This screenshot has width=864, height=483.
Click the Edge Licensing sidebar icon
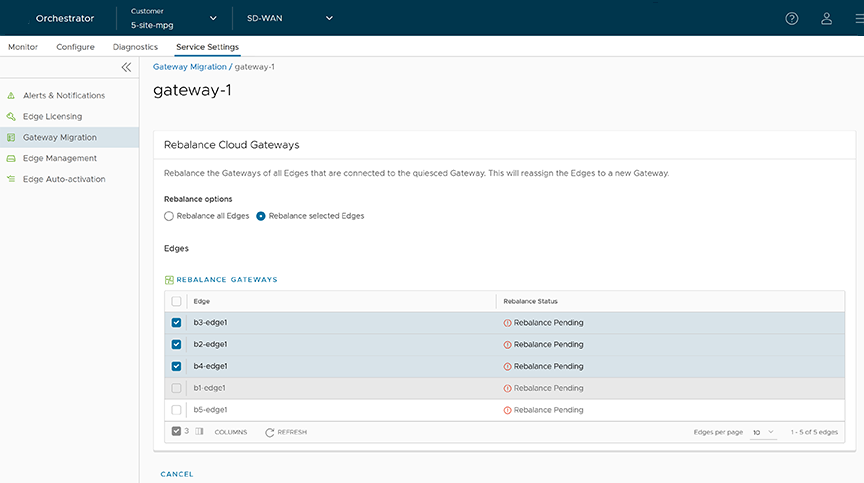click(12, 117)
